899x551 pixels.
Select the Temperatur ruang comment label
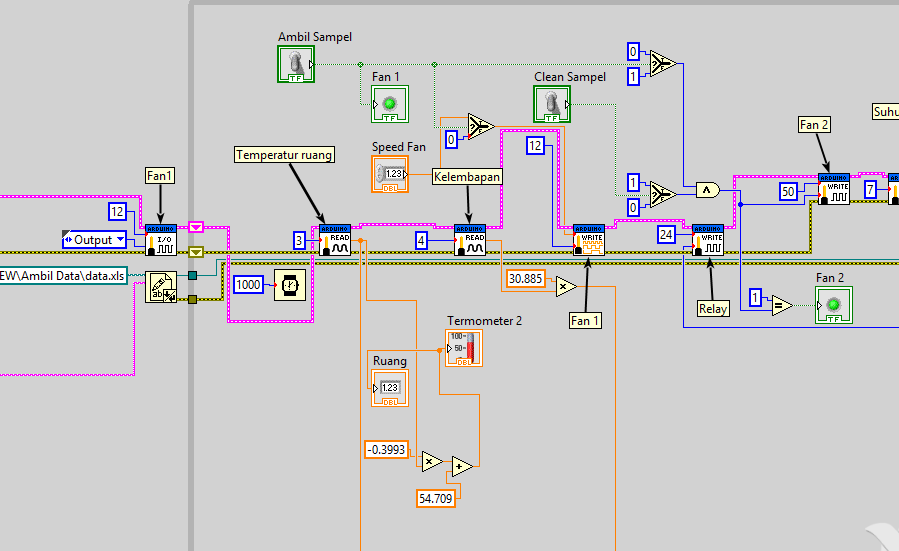point(284,155)
